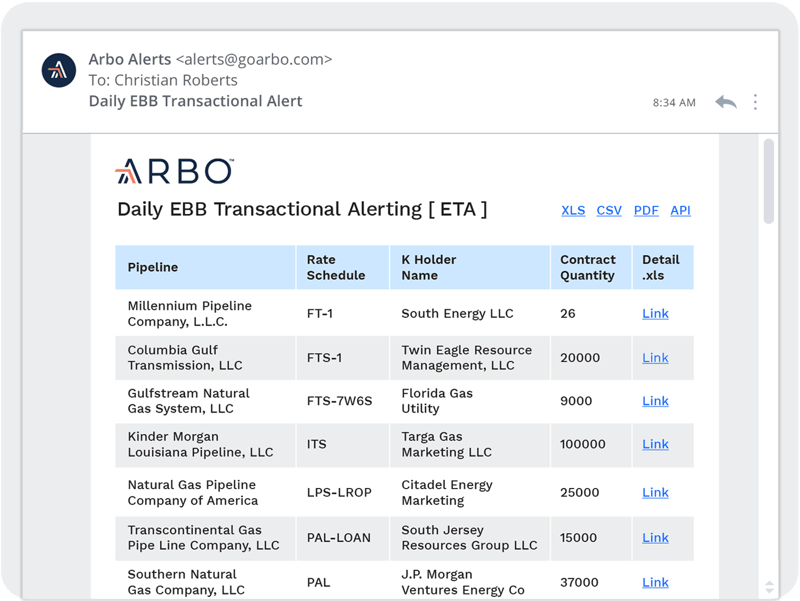Open the PDF export link
Screen dimensions: 800x601
646,210
